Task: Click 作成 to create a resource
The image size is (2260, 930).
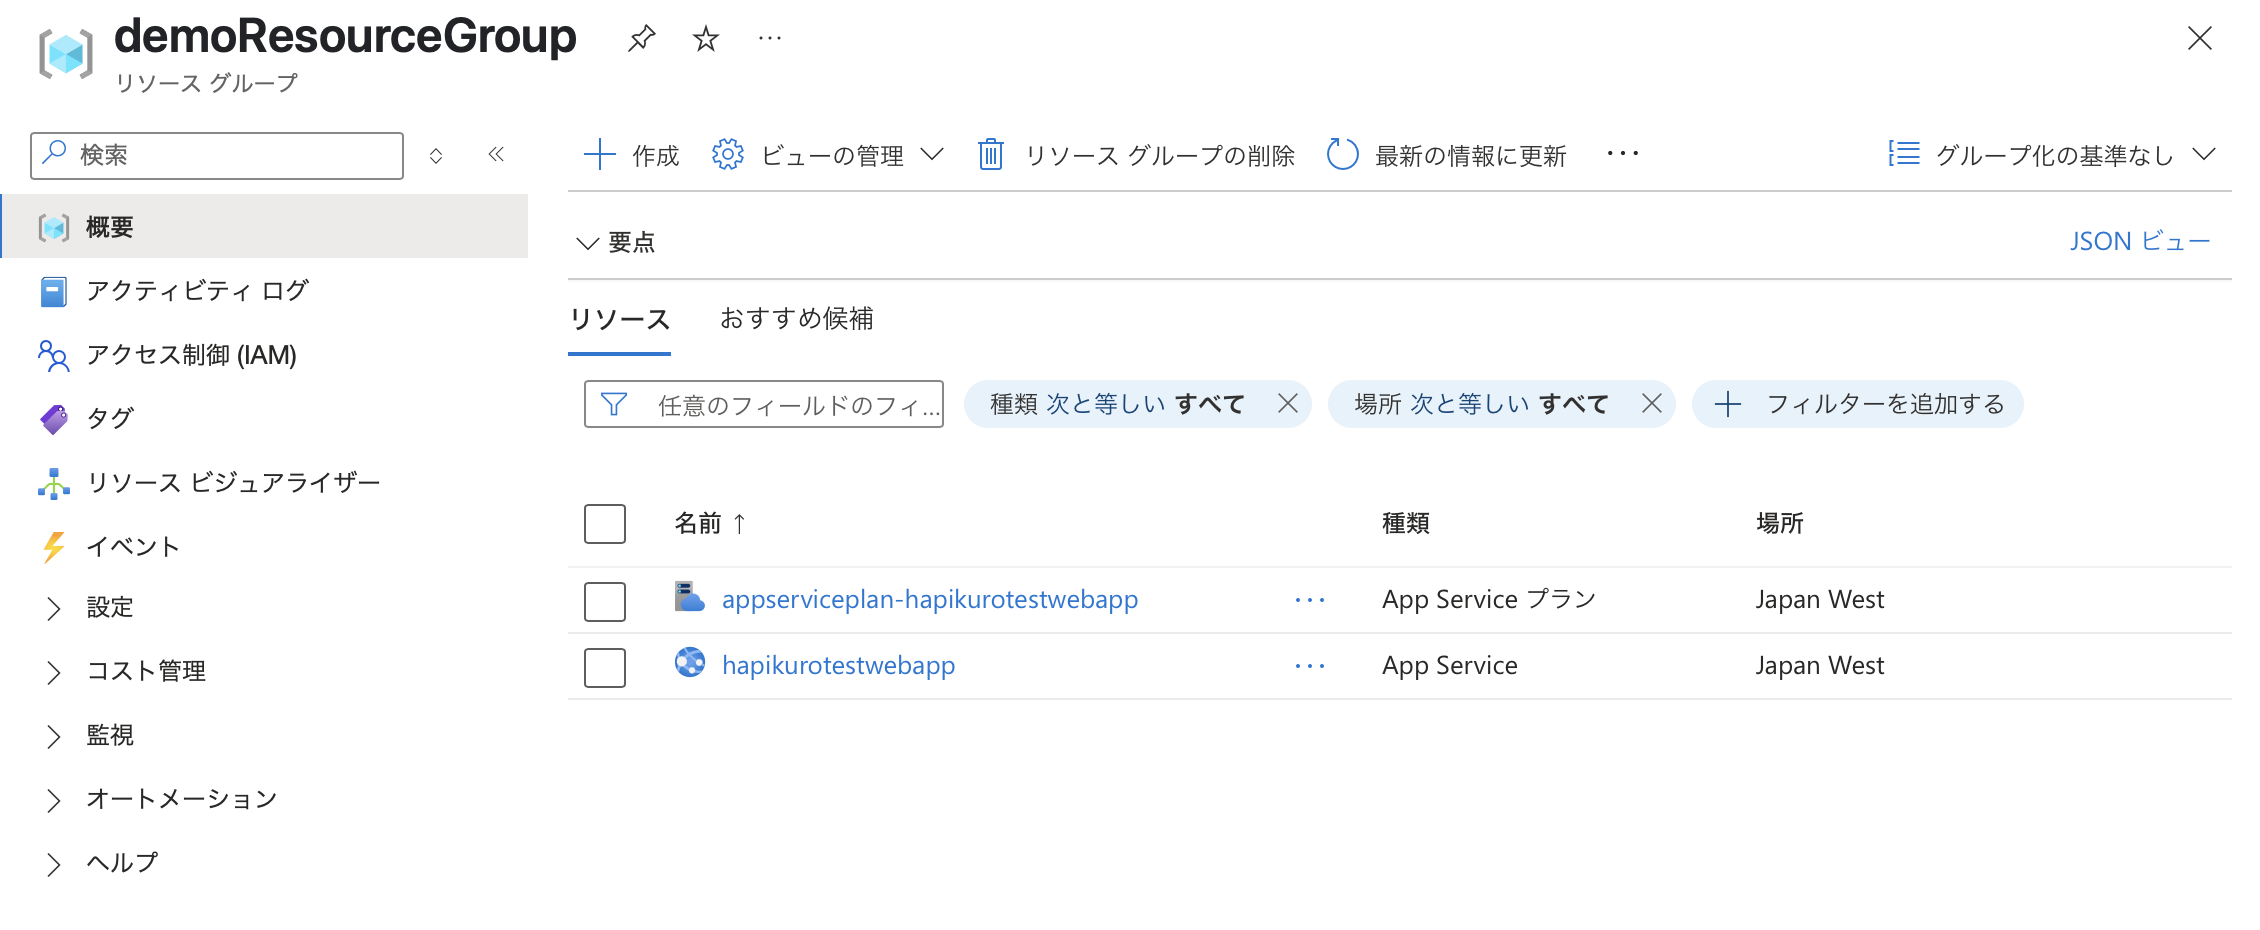Action: (631, 155)
